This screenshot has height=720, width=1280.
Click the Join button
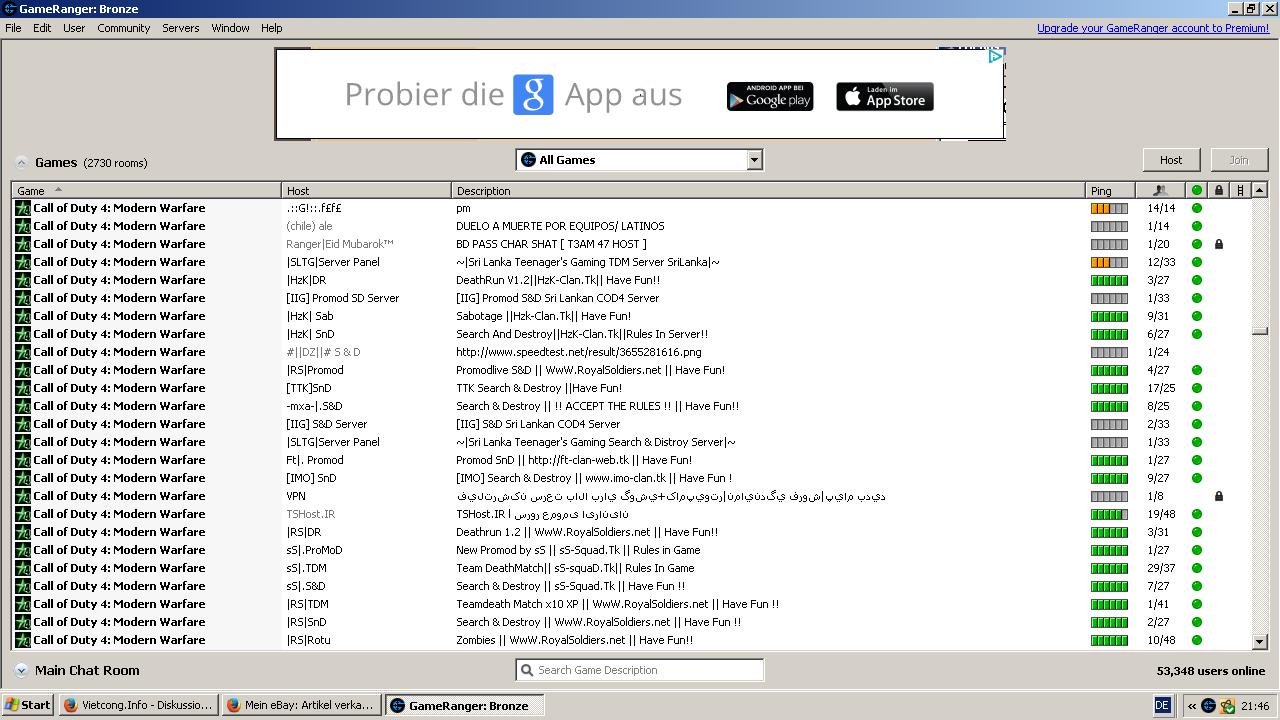[x=1239, y=160]
